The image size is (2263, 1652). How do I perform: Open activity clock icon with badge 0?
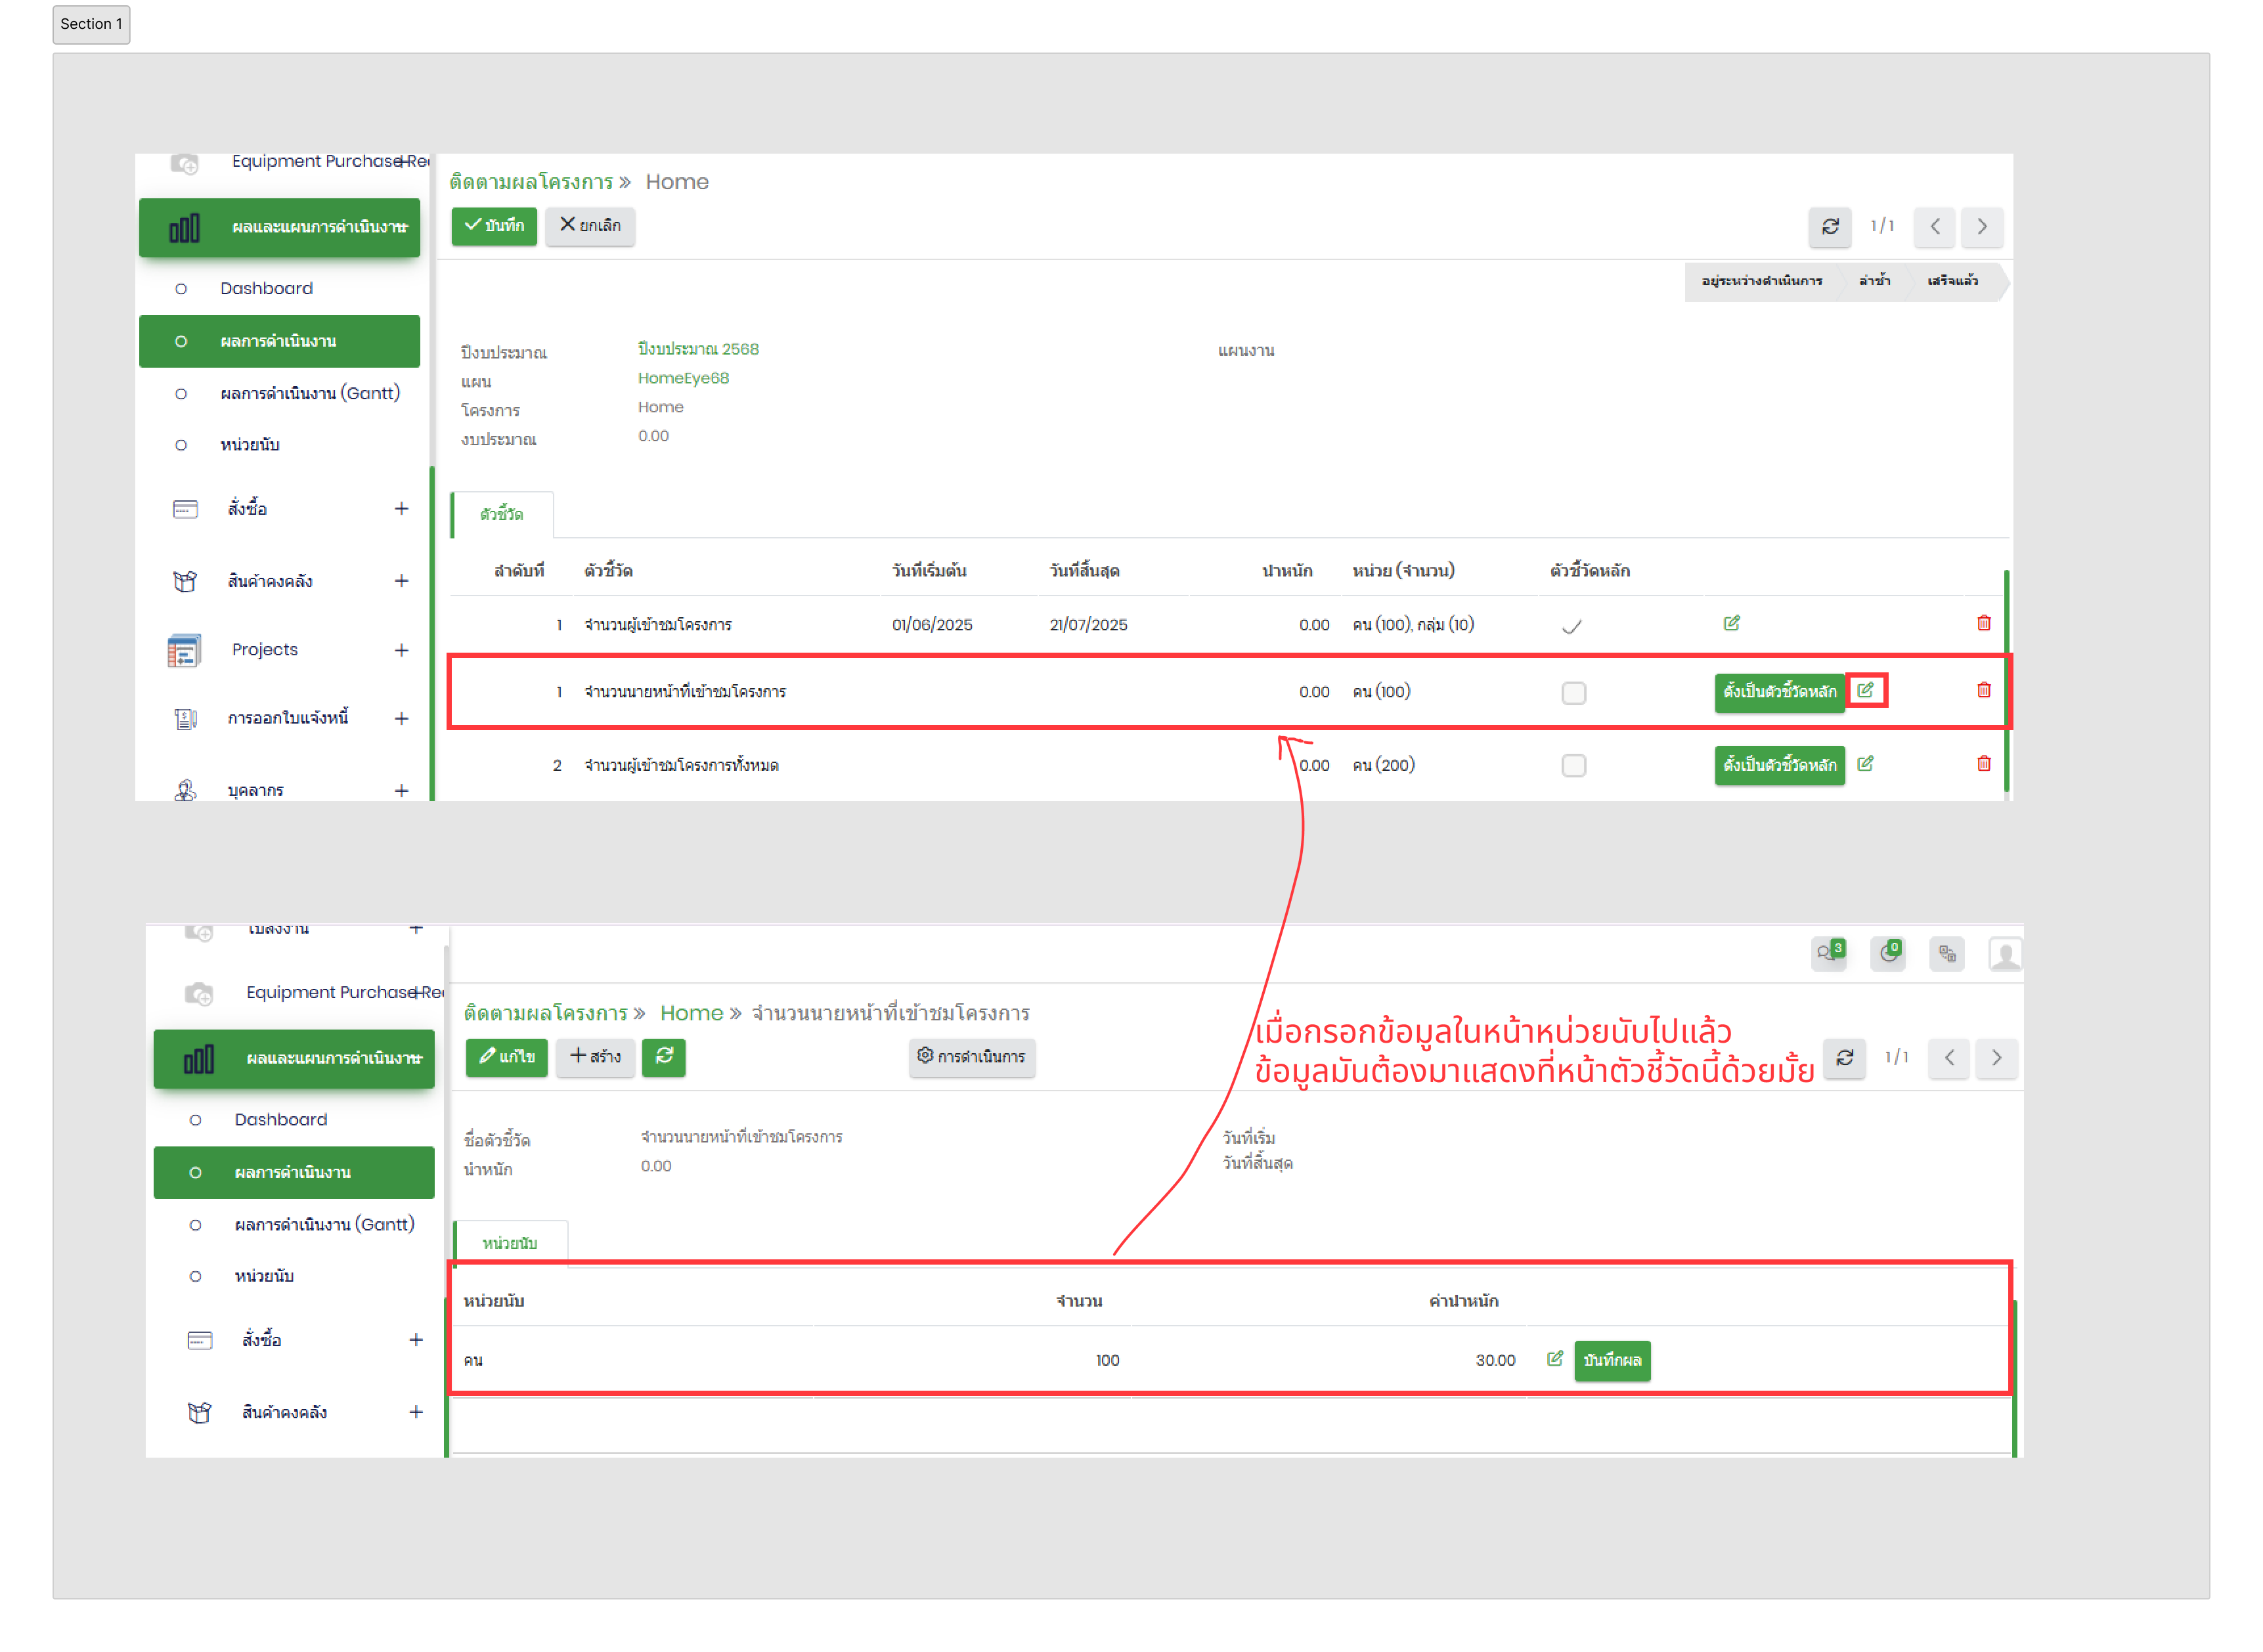[1888, 953]
